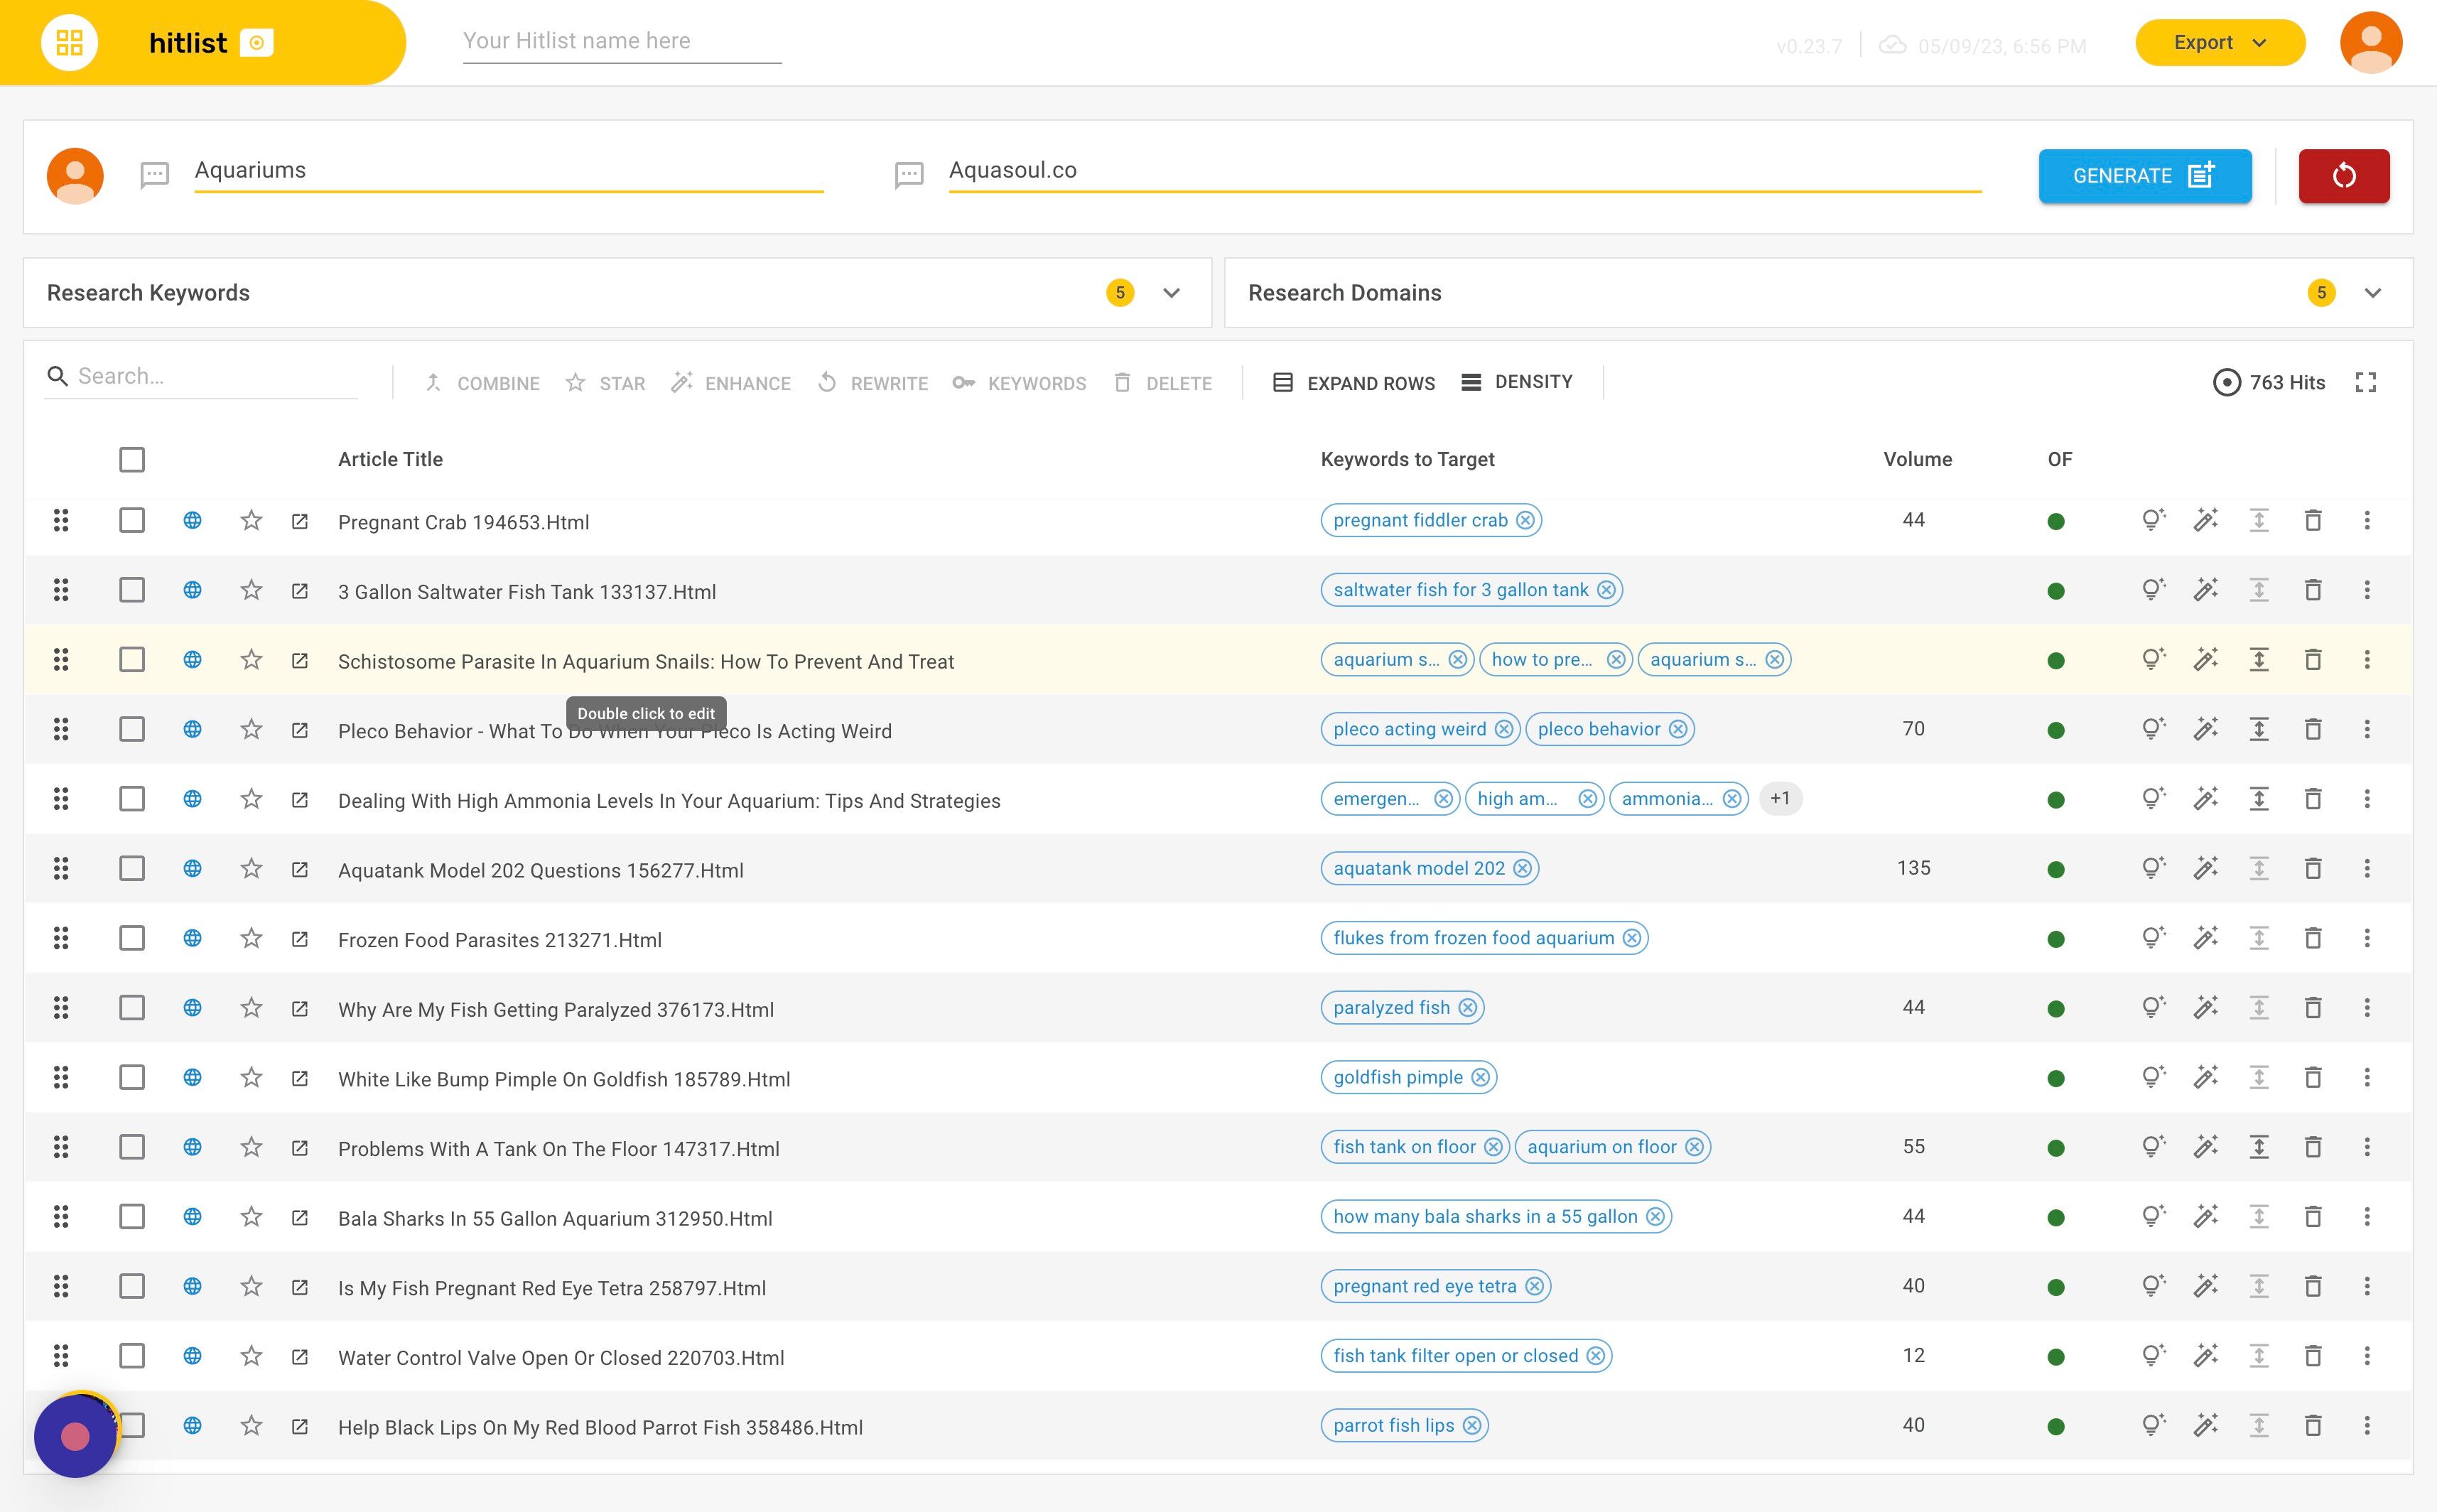This screenshot has width=2437, height=1512.
Task: Delete the Water Control Valve row
Action: [x=2312, y=1356]
